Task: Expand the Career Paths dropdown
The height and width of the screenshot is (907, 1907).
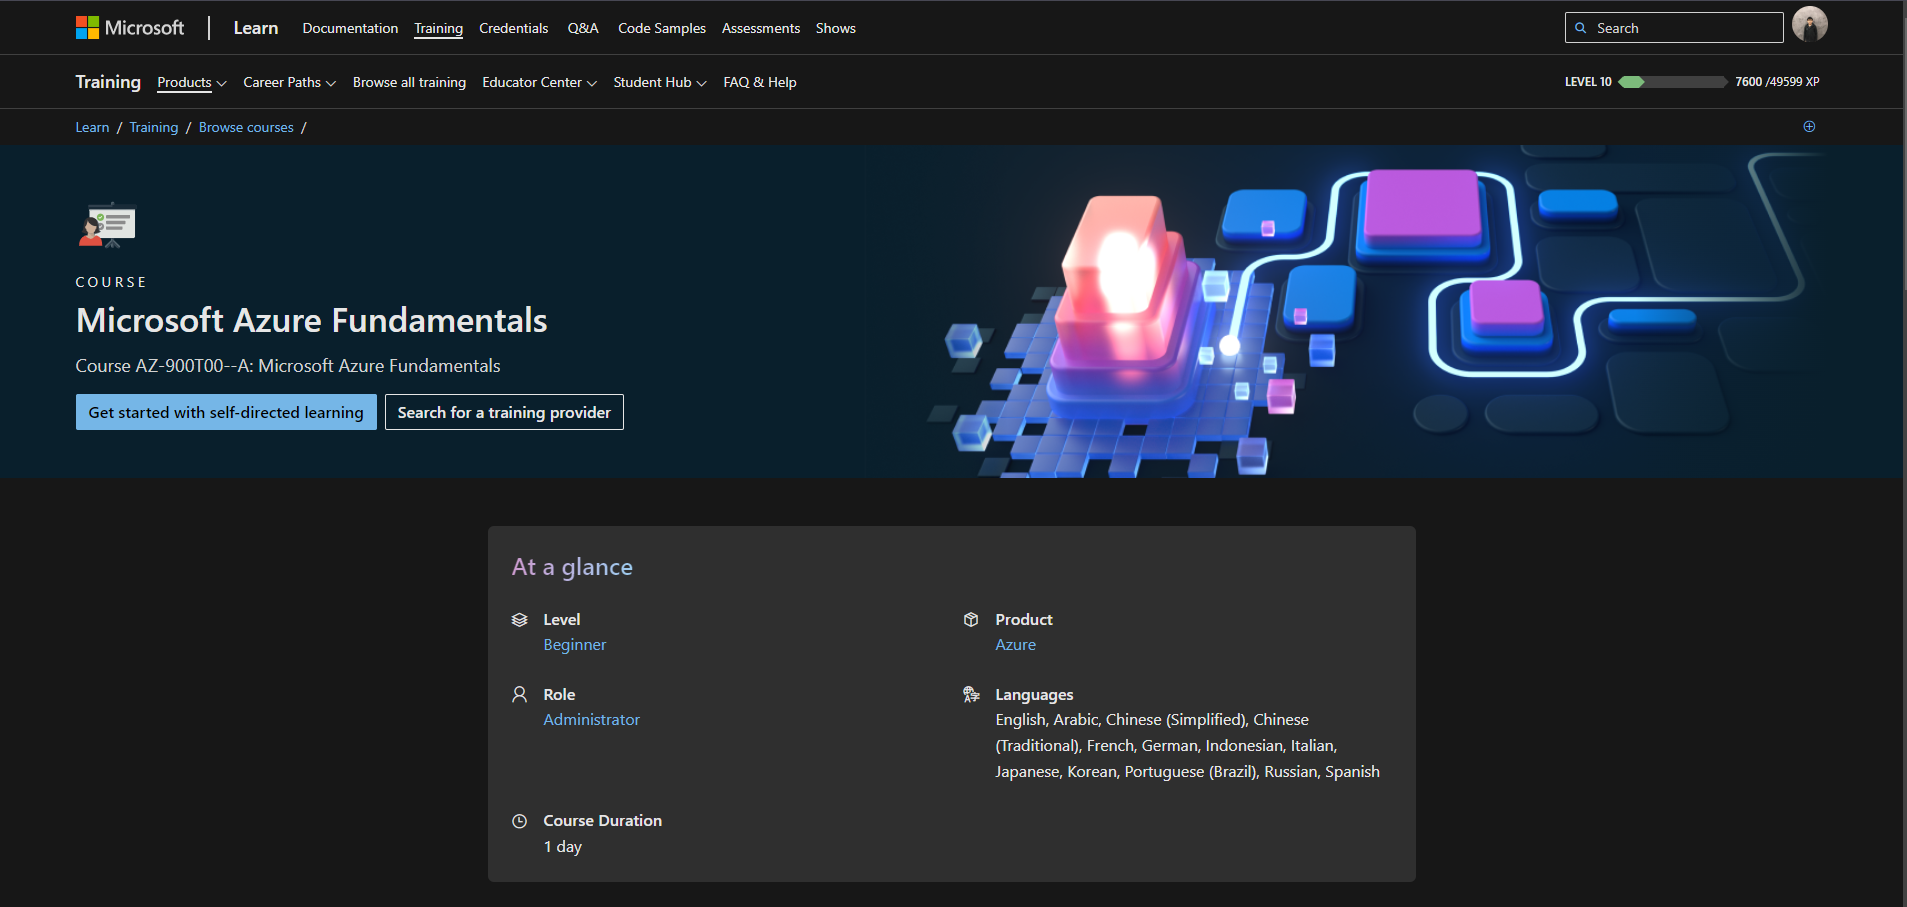Action: 289,82
